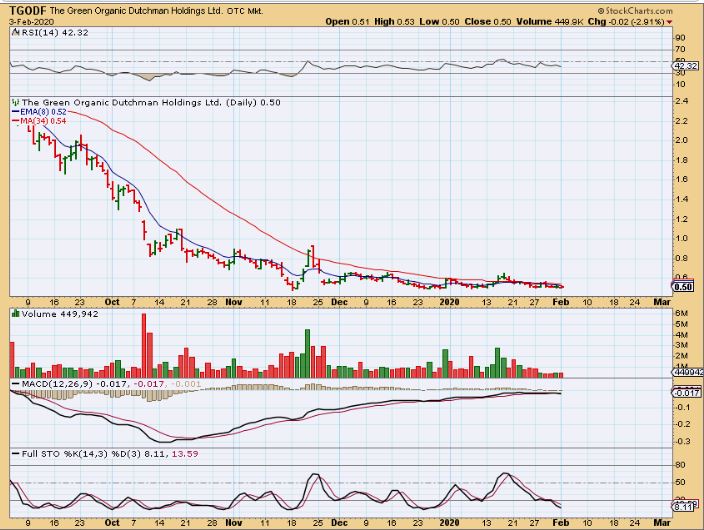Click the black MACD legend line marker
Screen dimensions: 704x530
pyautogui.click(x=16, y=384)
